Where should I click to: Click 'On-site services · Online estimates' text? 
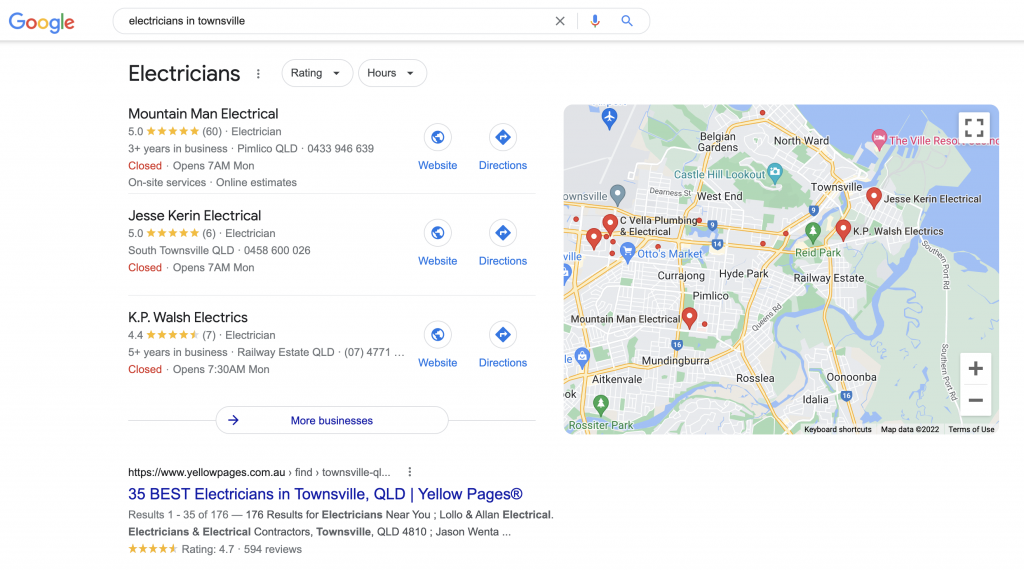coord(212,182)
